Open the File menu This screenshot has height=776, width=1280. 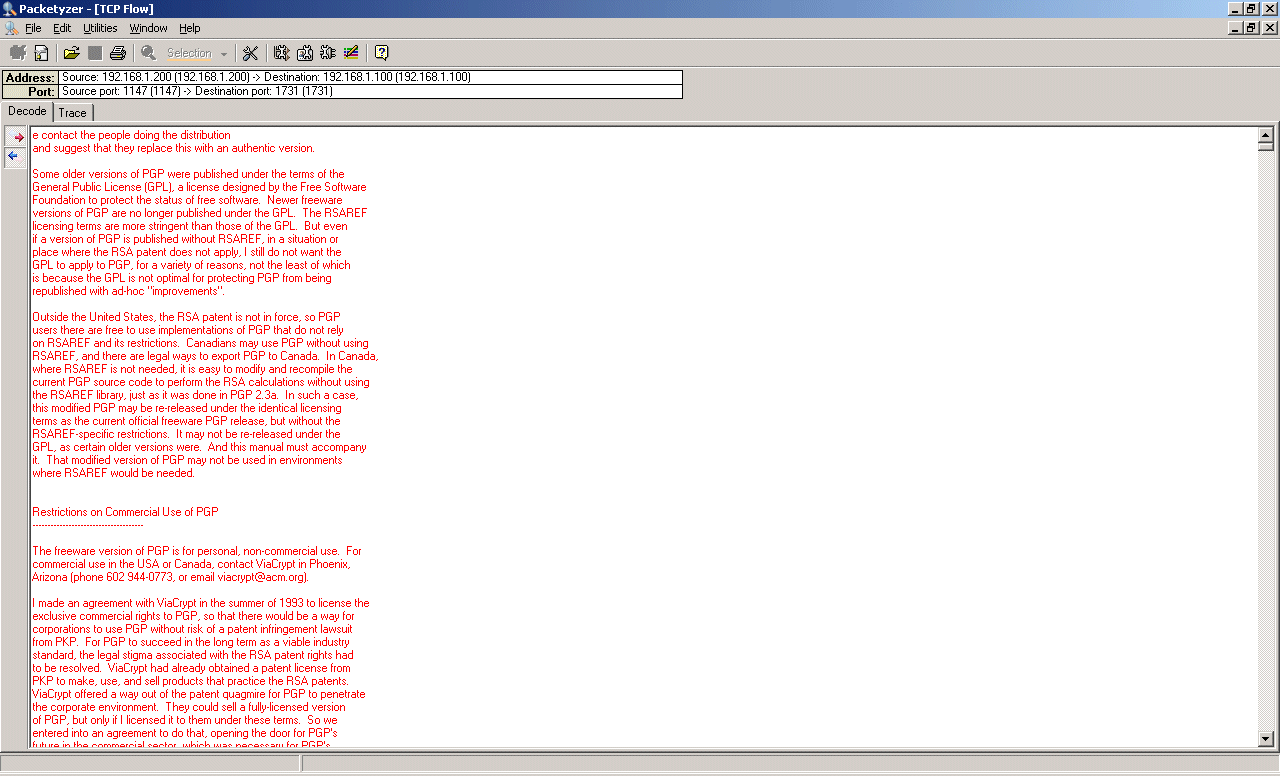[x=33, y=28]
